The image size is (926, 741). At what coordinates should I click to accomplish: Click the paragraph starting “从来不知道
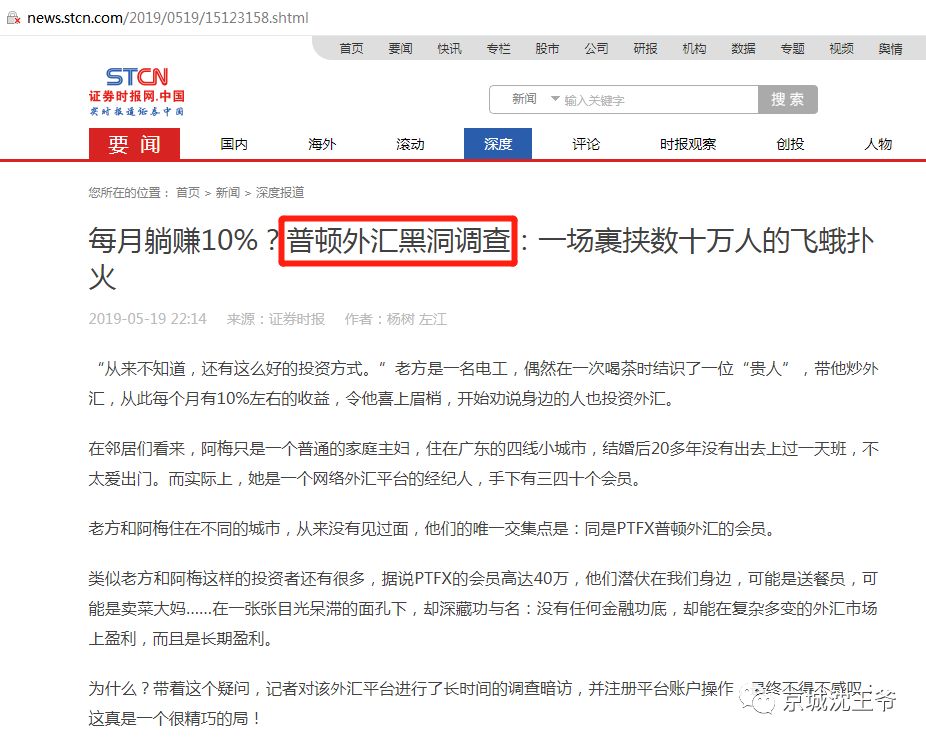click(x=484, y=384)
